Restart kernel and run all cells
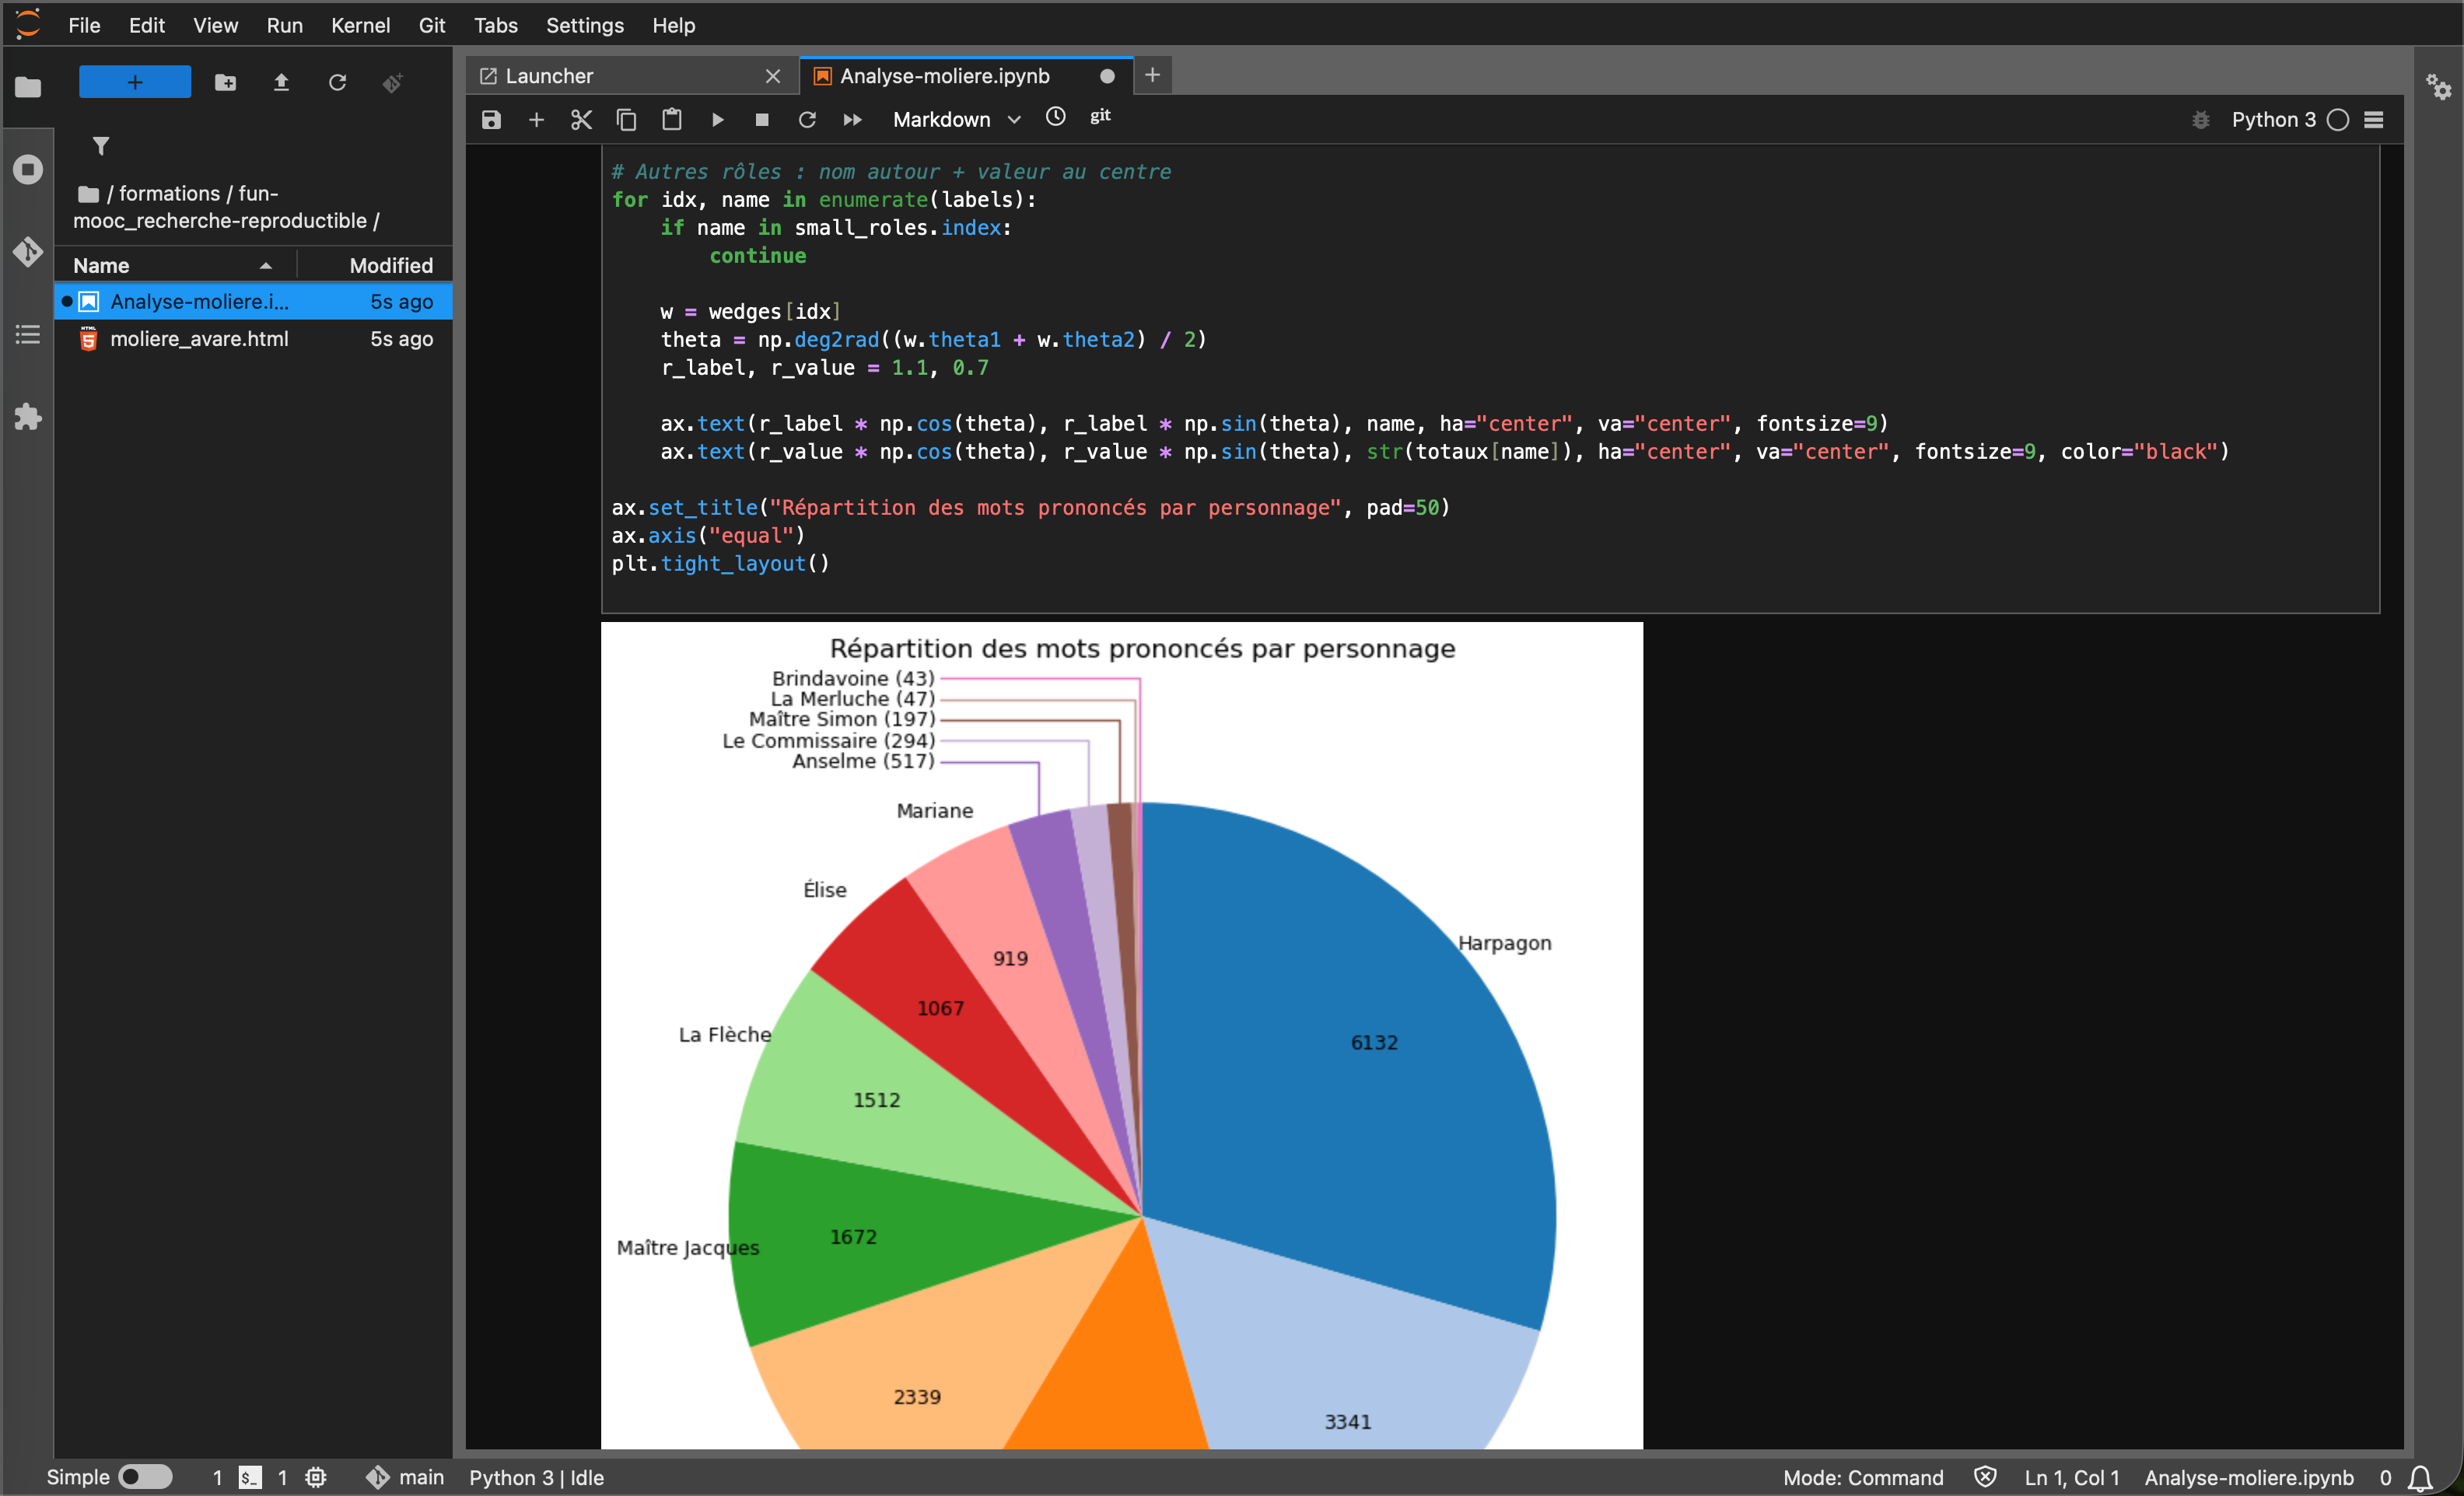 pos(852,120)
